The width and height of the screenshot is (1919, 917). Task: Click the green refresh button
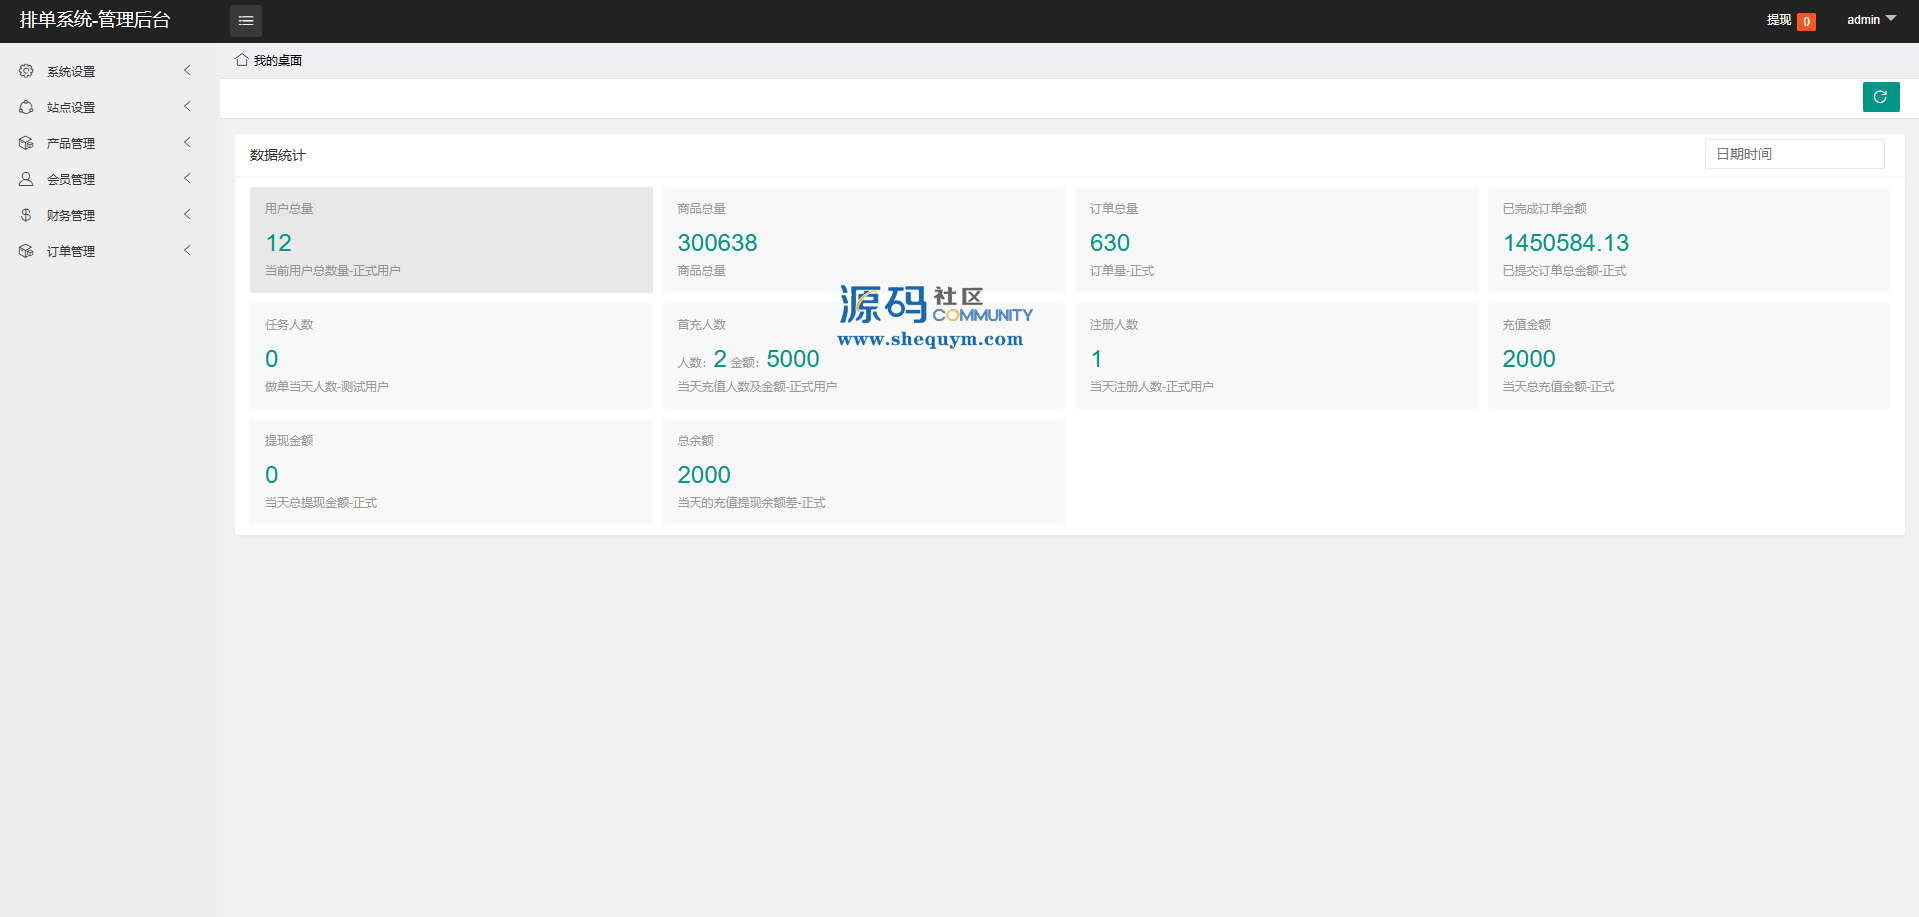(1880, 97)
